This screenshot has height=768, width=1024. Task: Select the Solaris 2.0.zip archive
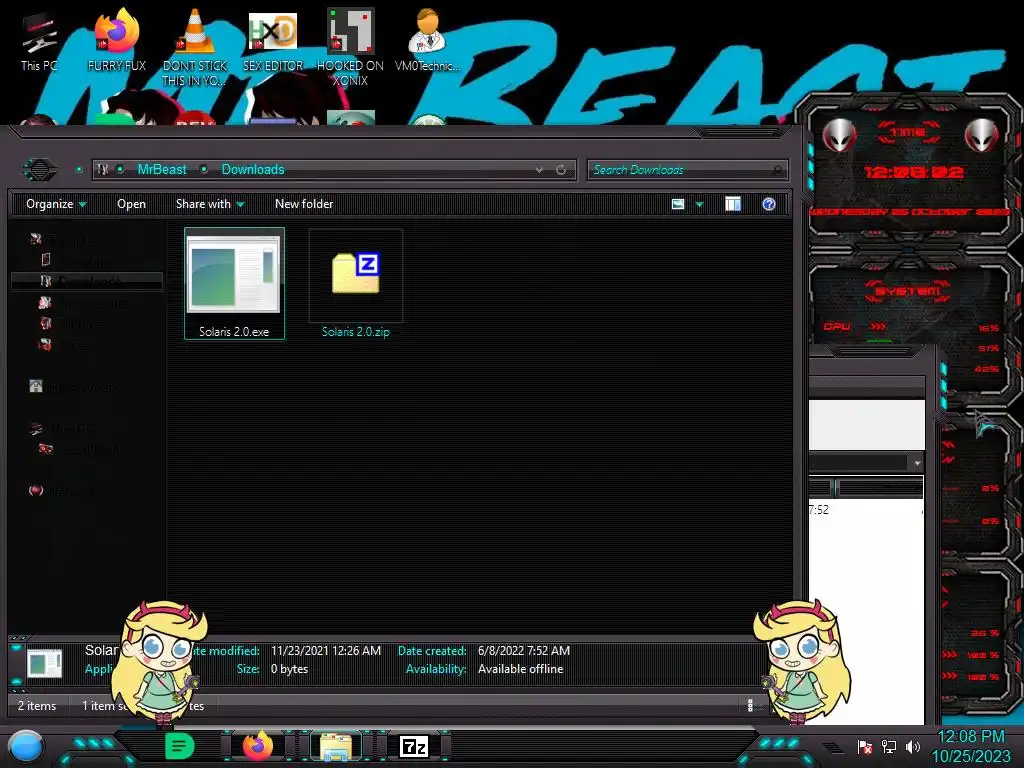[356, 283]
